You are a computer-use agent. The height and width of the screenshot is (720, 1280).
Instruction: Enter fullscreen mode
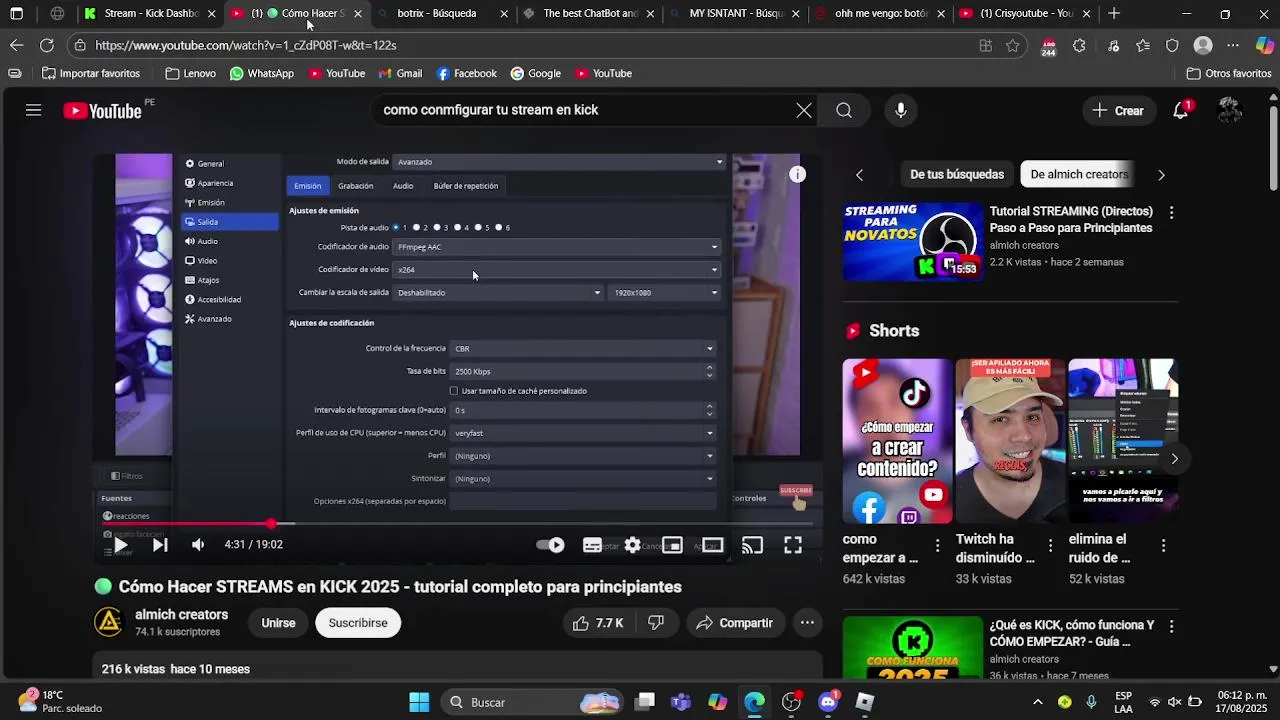coord(792,545)
